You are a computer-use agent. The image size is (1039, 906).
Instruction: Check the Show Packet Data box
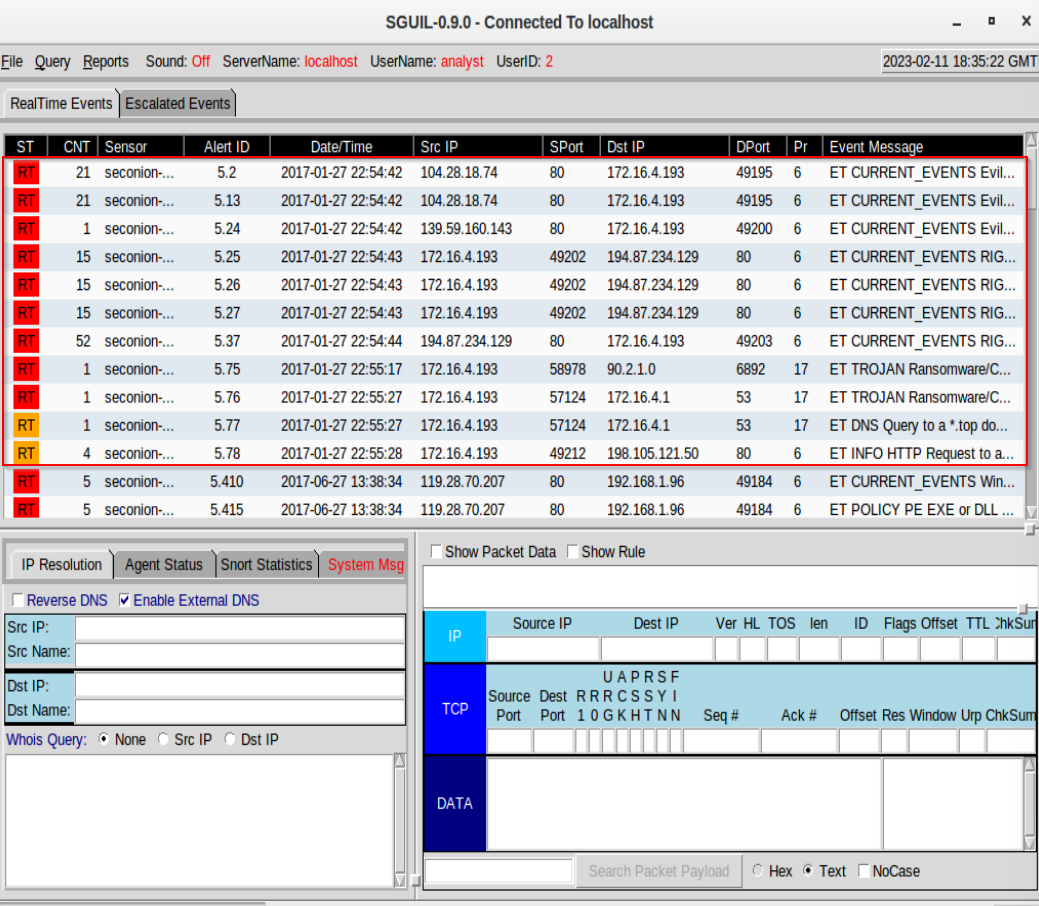(x=436, y=551)
